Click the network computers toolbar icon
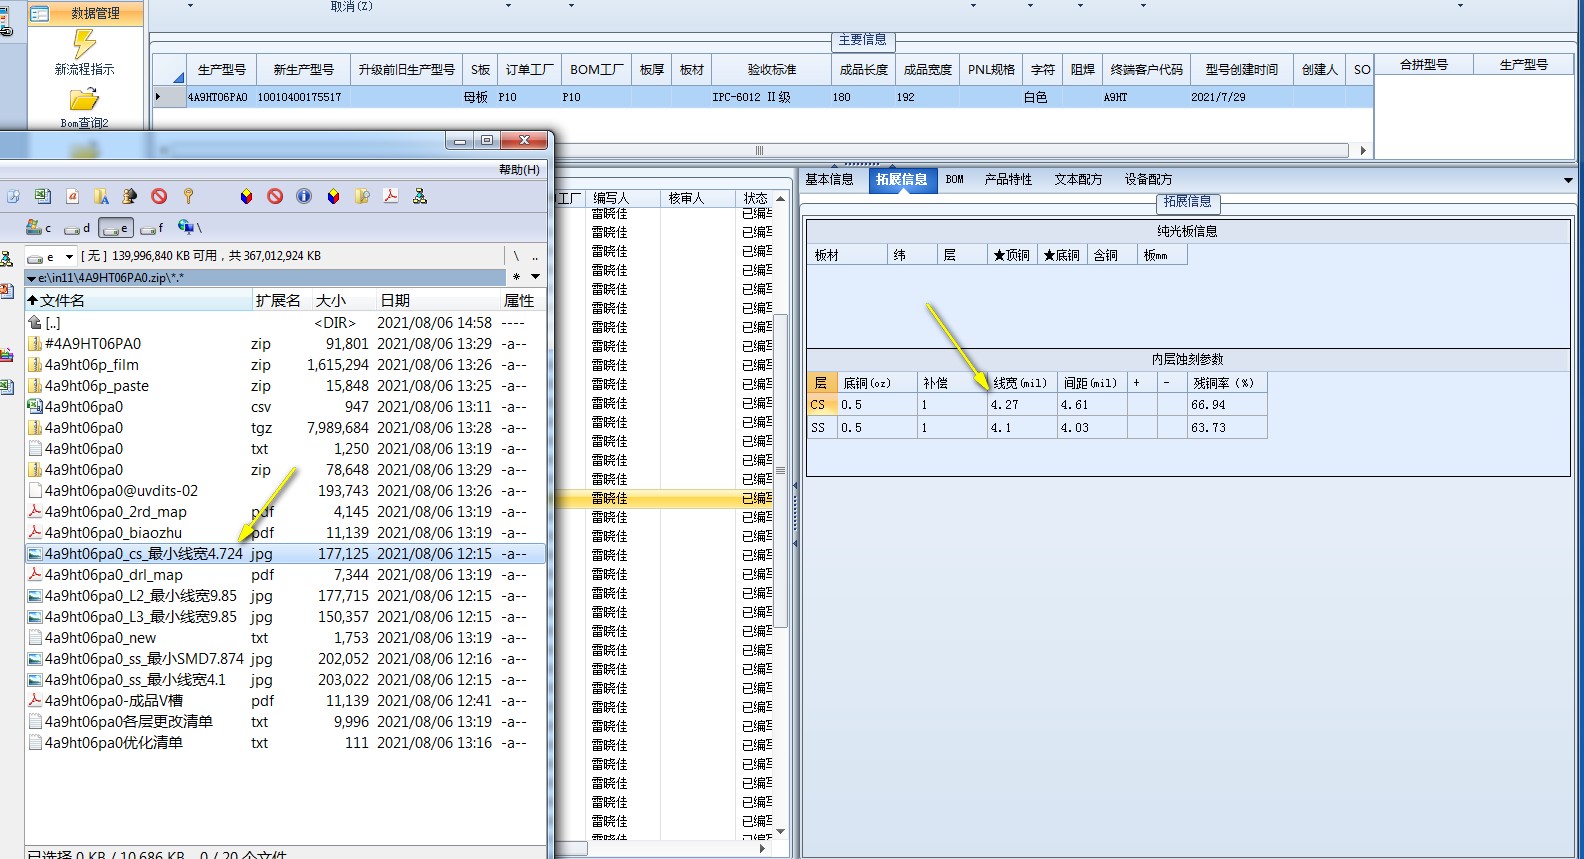This screenshot has width=1584, height=859. pyautogui.click(x=420, y=196)
